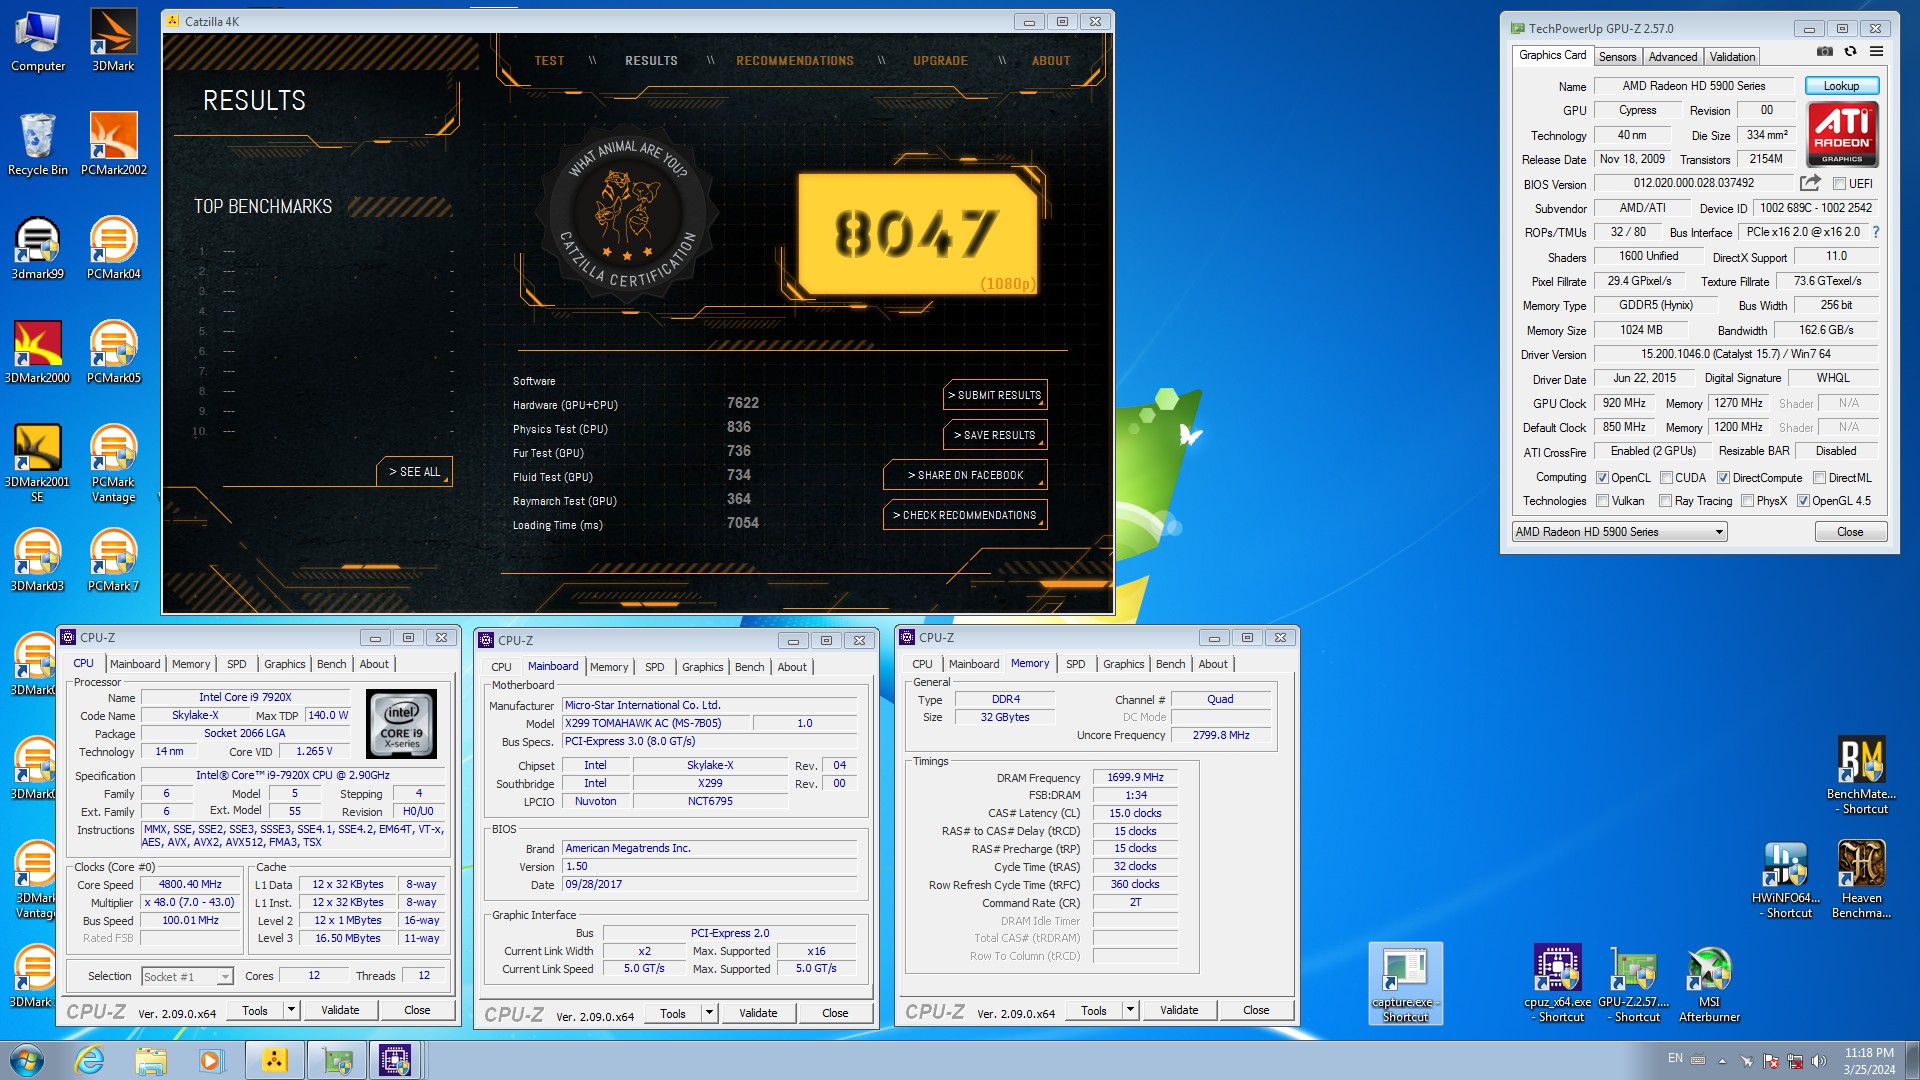
Task: Open HWiNFO64 desktop shortcut
Action: [x=1786, y=880]
